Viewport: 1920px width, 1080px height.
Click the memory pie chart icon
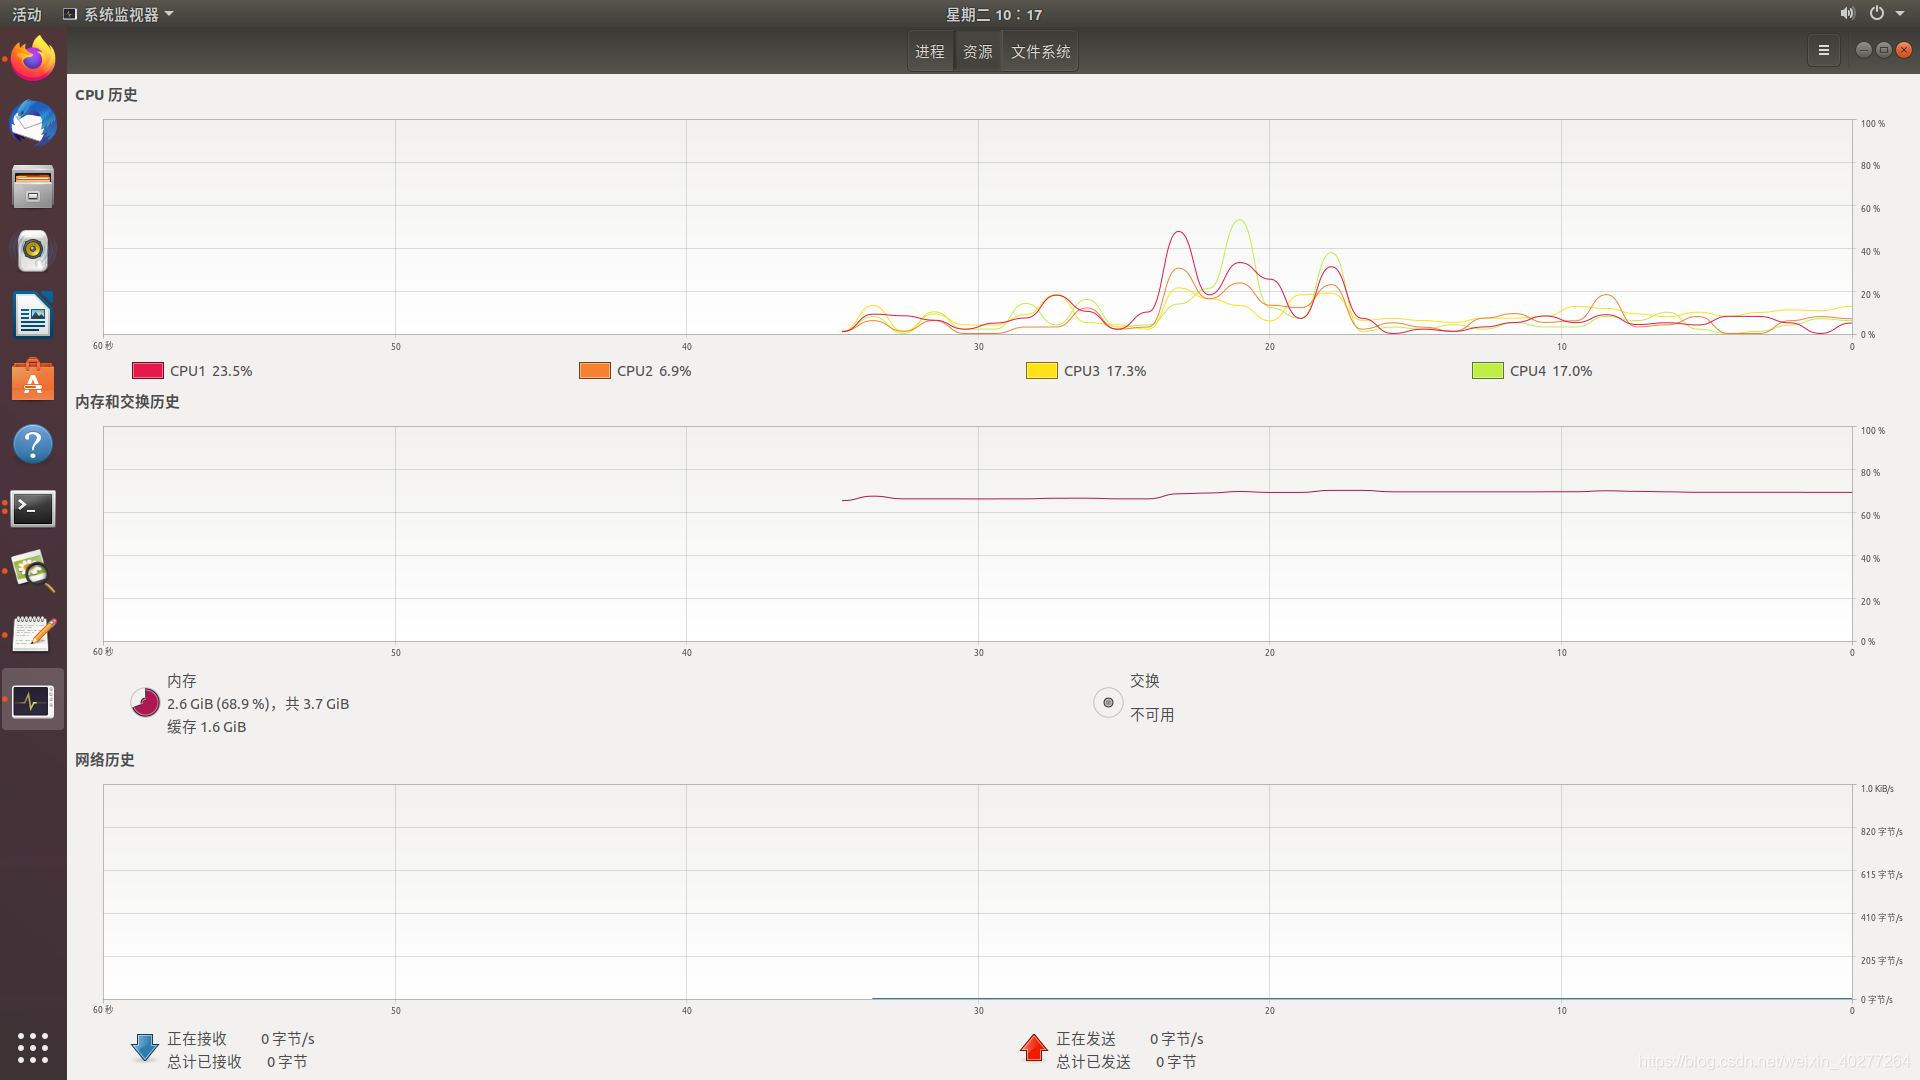point(145,702)
